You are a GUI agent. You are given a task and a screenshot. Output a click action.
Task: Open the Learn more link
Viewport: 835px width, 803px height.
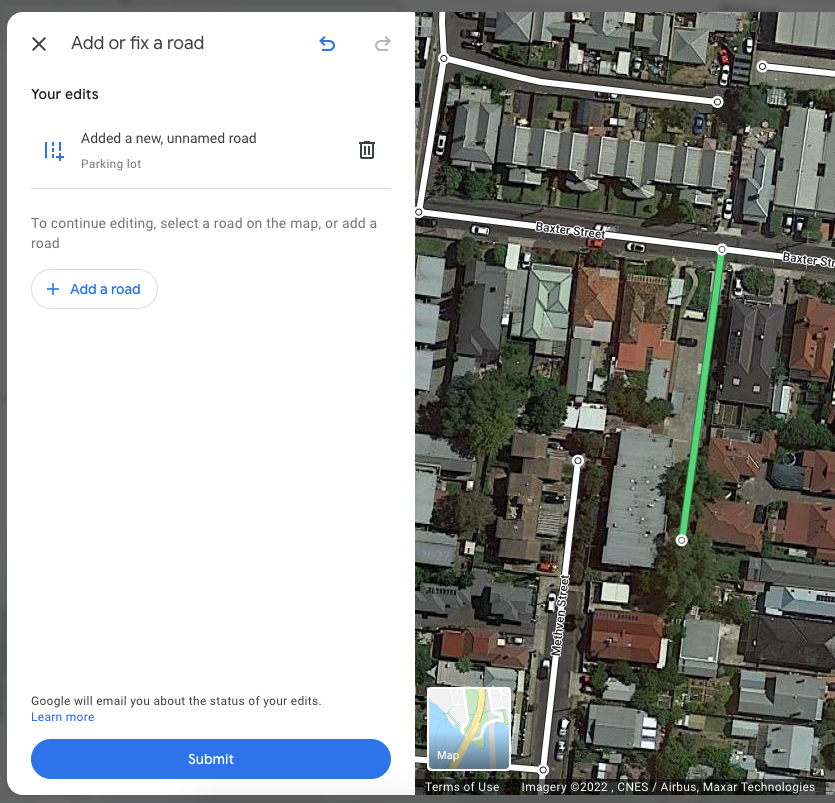62,717
